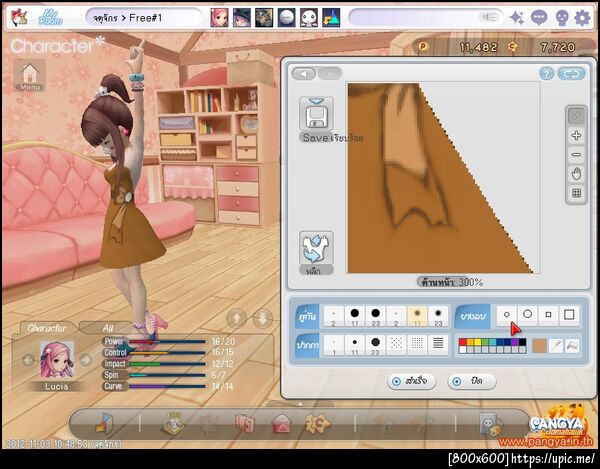Screen dimensions: 600x469
Task: Click the cash register shop icon in bottom bar
Action: pos(173,423)
